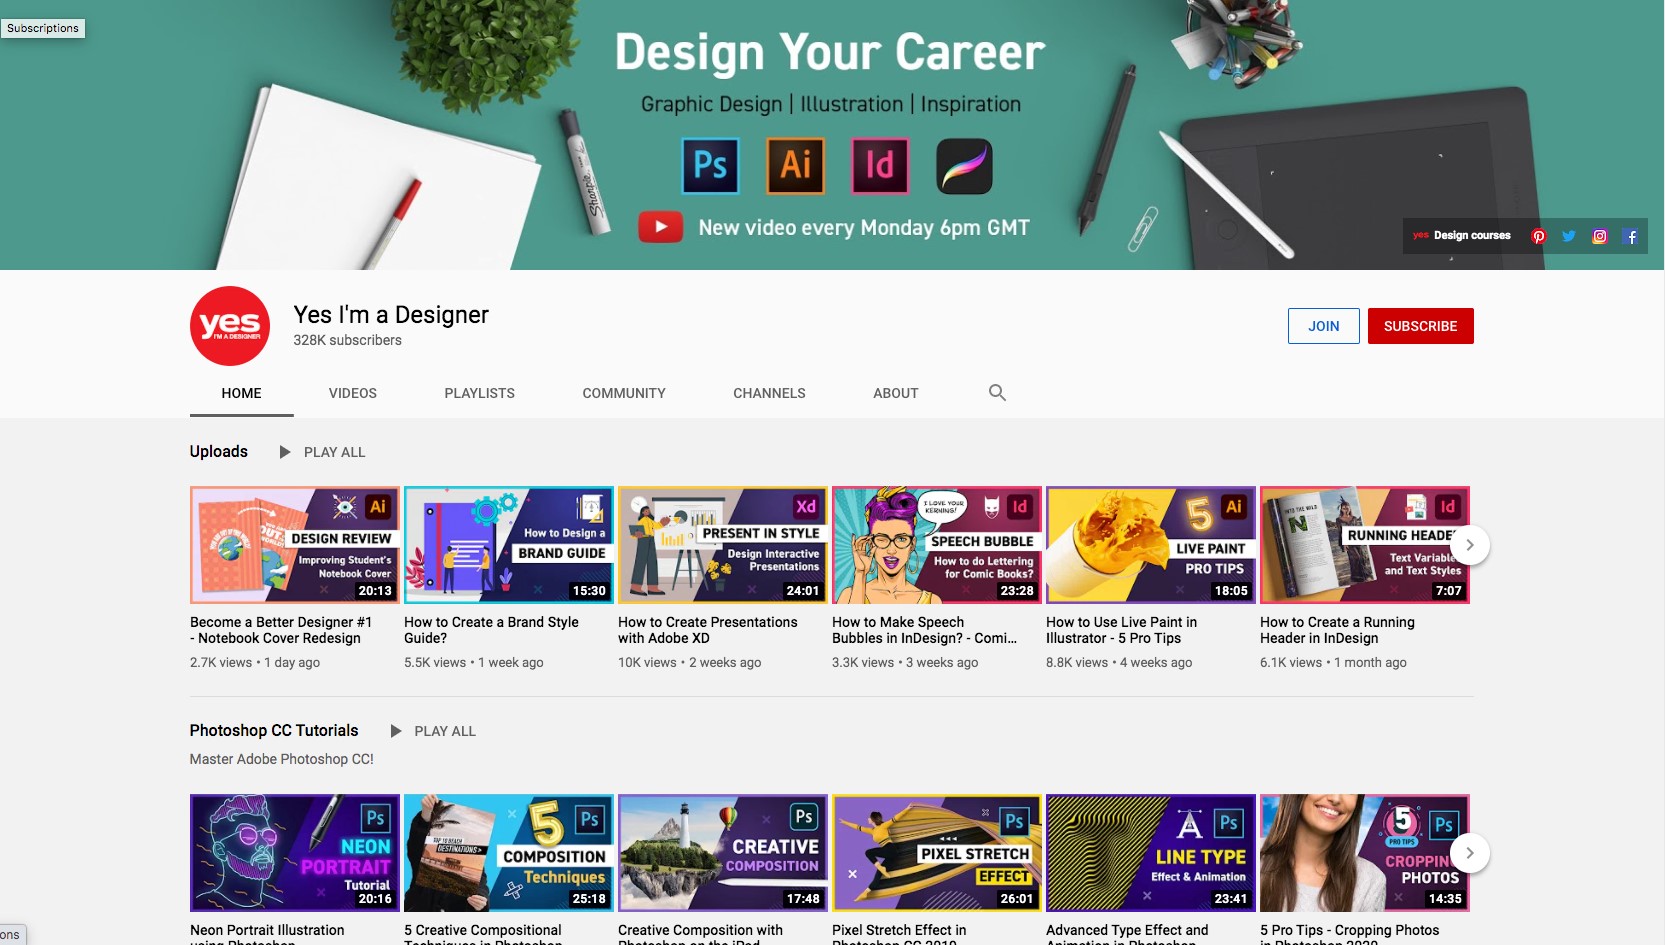Click the Photoshop CC Tutorials Play All triangle icon

coord(396,731)
